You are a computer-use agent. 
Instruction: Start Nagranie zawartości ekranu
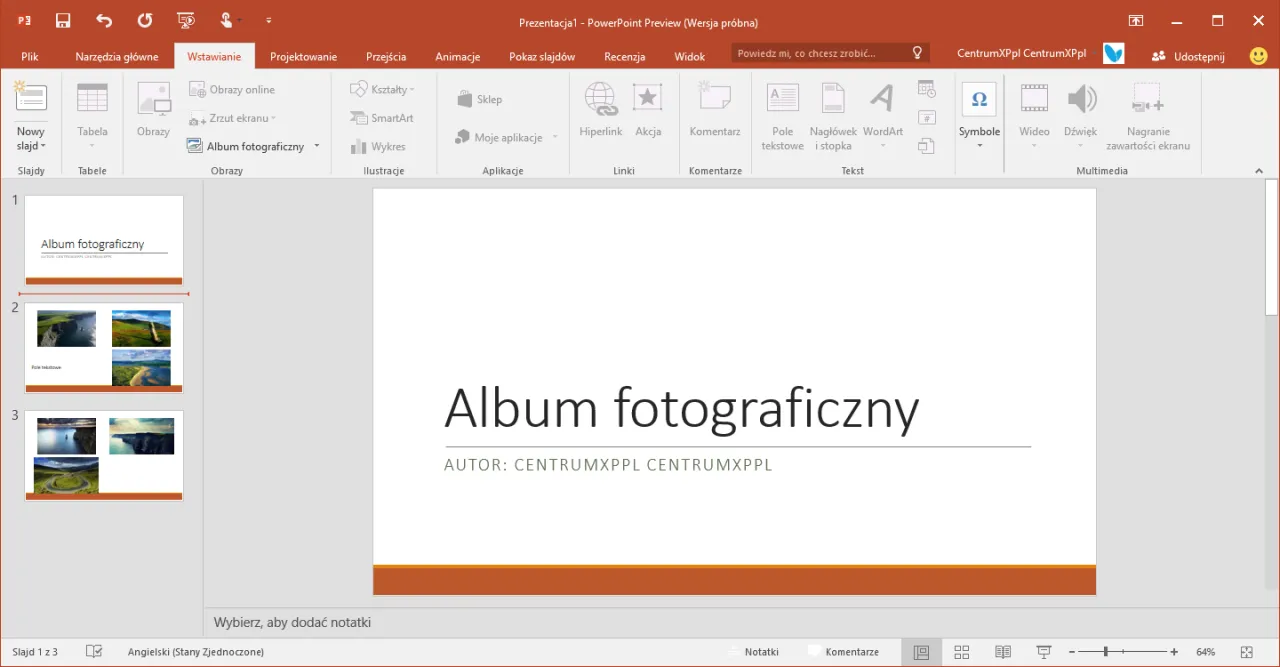tap(1148, 118)
